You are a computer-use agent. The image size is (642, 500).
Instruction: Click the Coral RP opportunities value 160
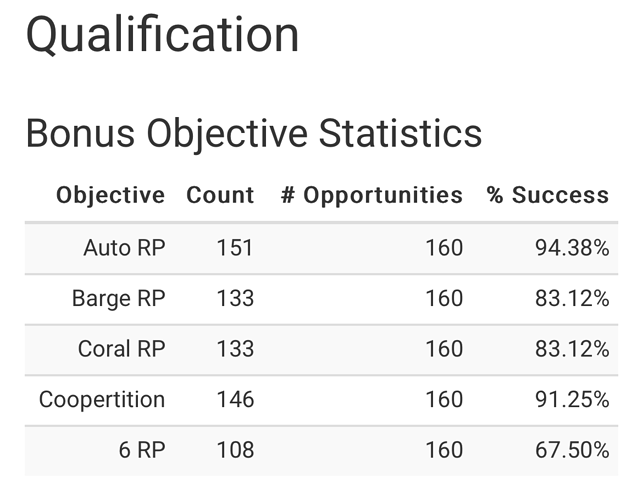pyautogui.click(x=444, y=349)
